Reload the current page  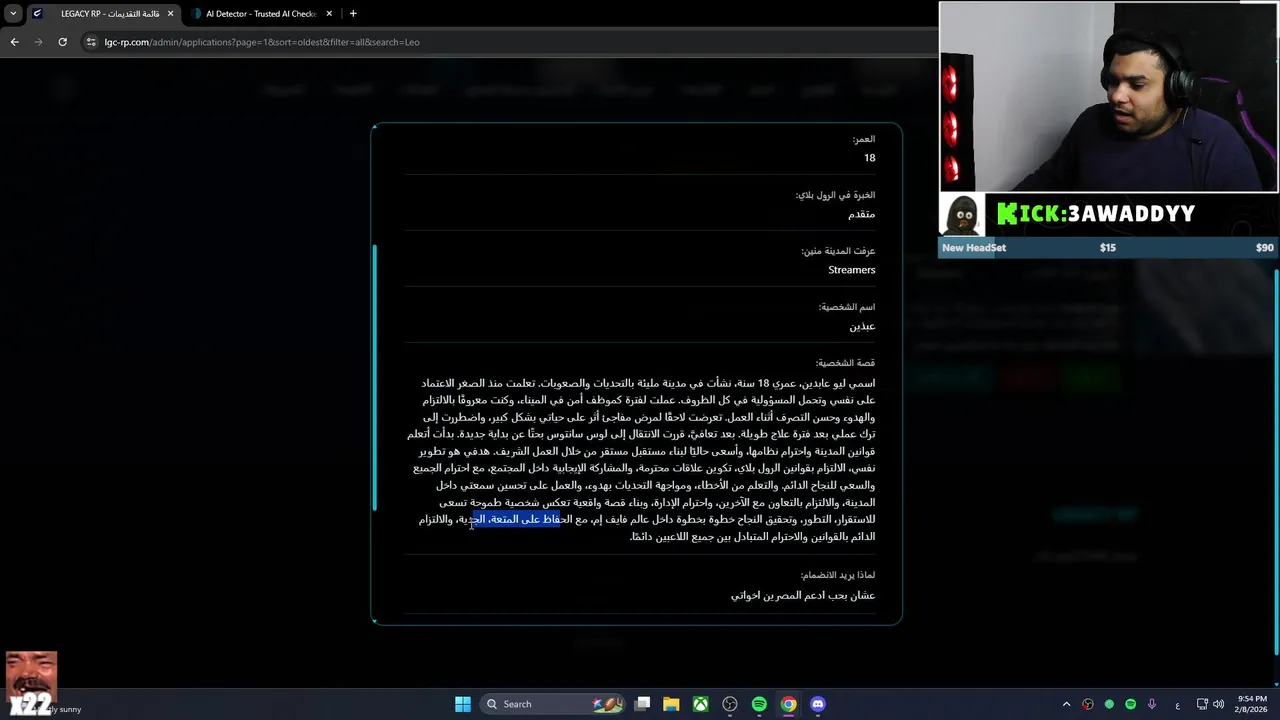62,42
